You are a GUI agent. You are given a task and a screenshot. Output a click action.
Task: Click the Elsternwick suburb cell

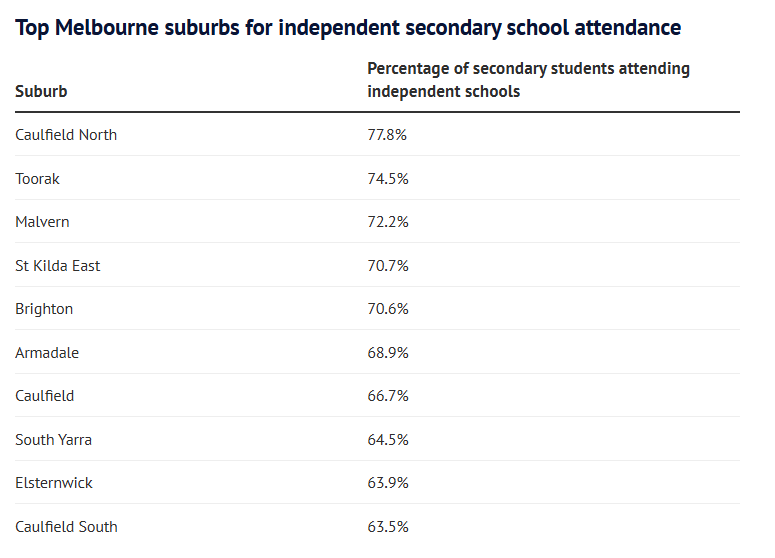click(54, 483)
